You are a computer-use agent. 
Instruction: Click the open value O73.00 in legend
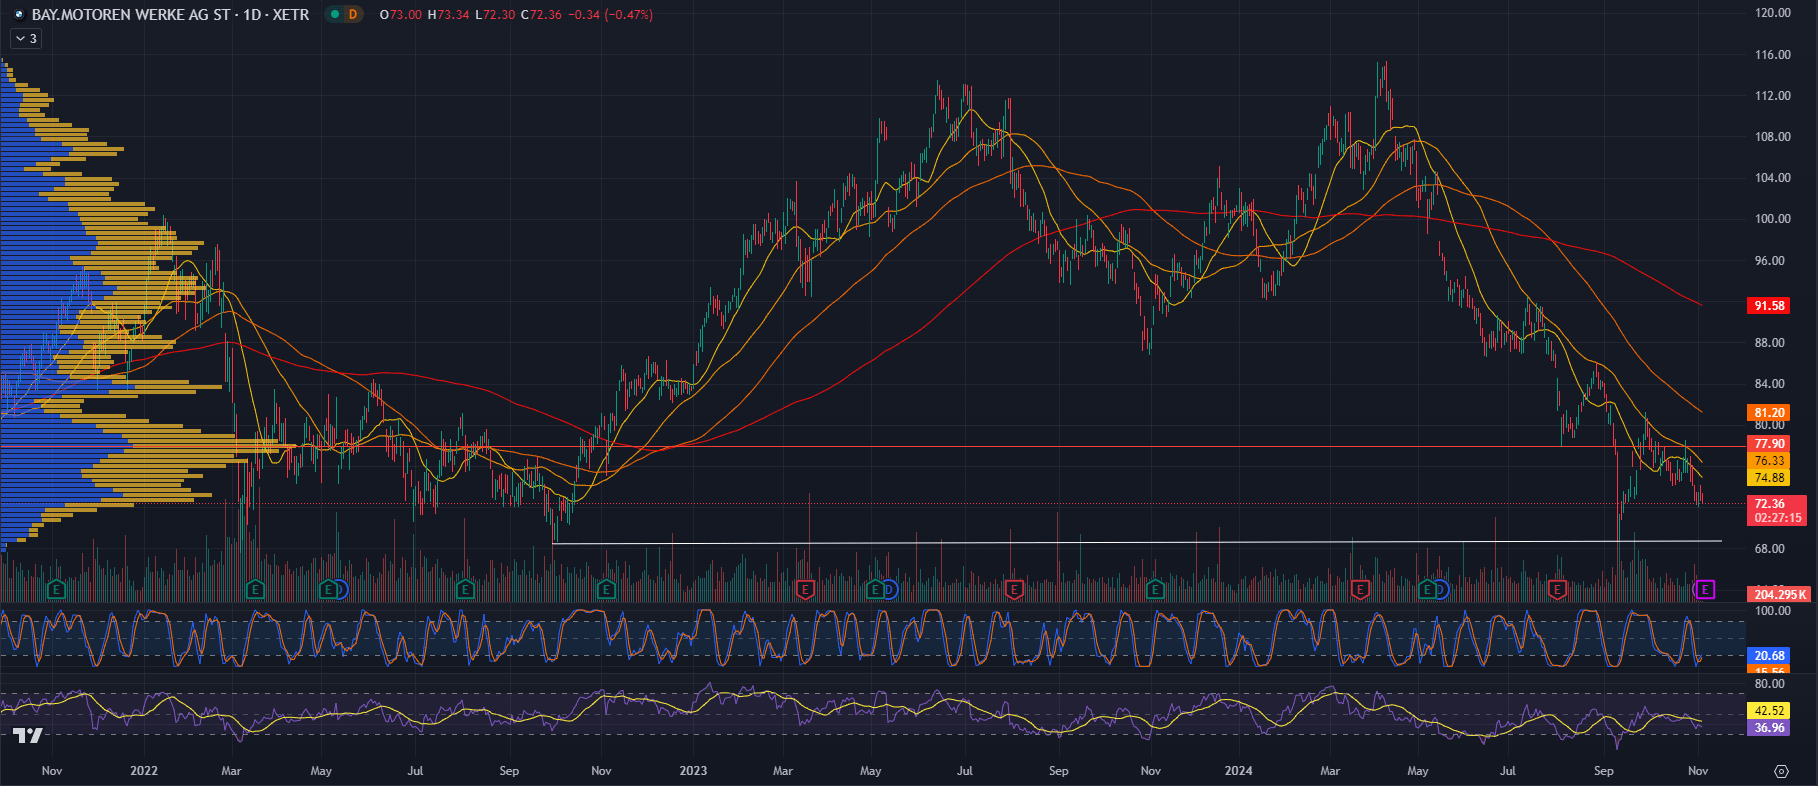click(400, 15)
